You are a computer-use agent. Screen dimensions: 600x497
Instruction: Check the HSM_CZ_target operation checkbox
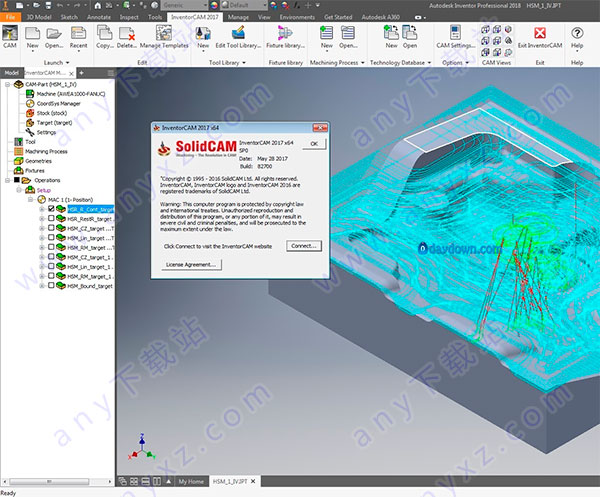[x=51, y=228]
